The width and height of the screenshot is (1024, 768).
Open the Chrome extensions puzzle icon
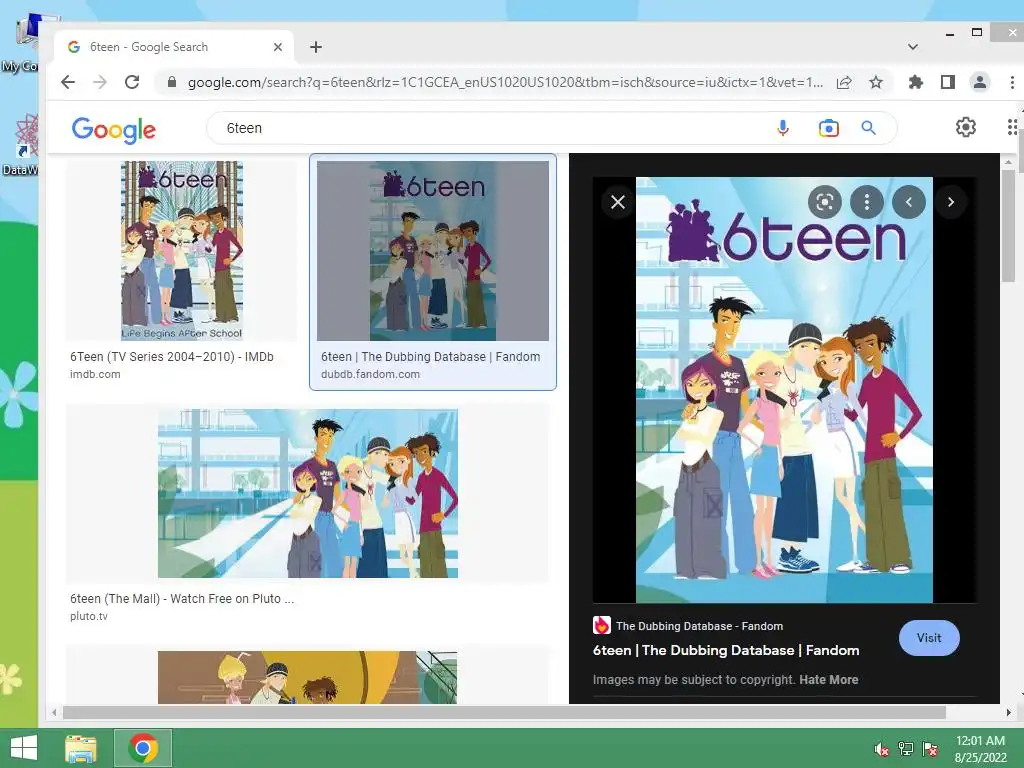pos(916,82)
